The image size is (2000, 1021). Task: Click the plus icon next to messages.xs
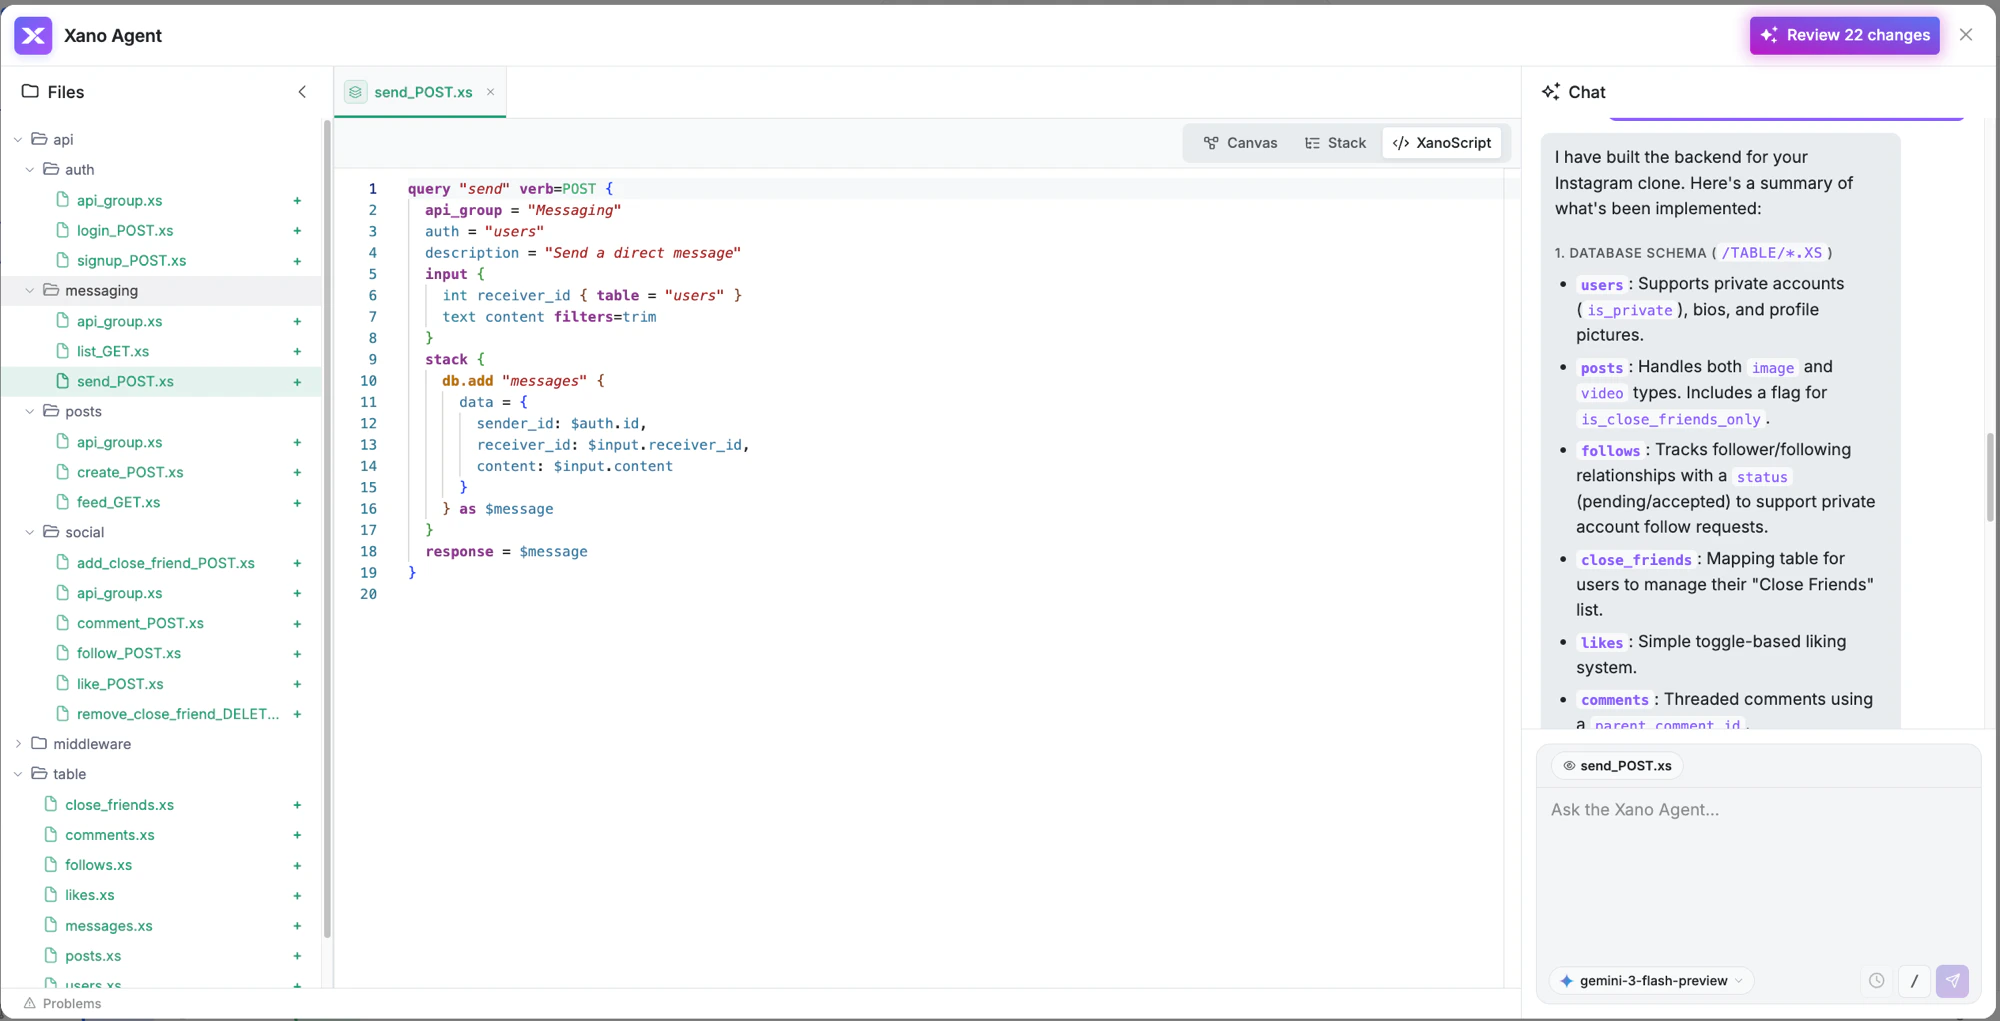297,926
